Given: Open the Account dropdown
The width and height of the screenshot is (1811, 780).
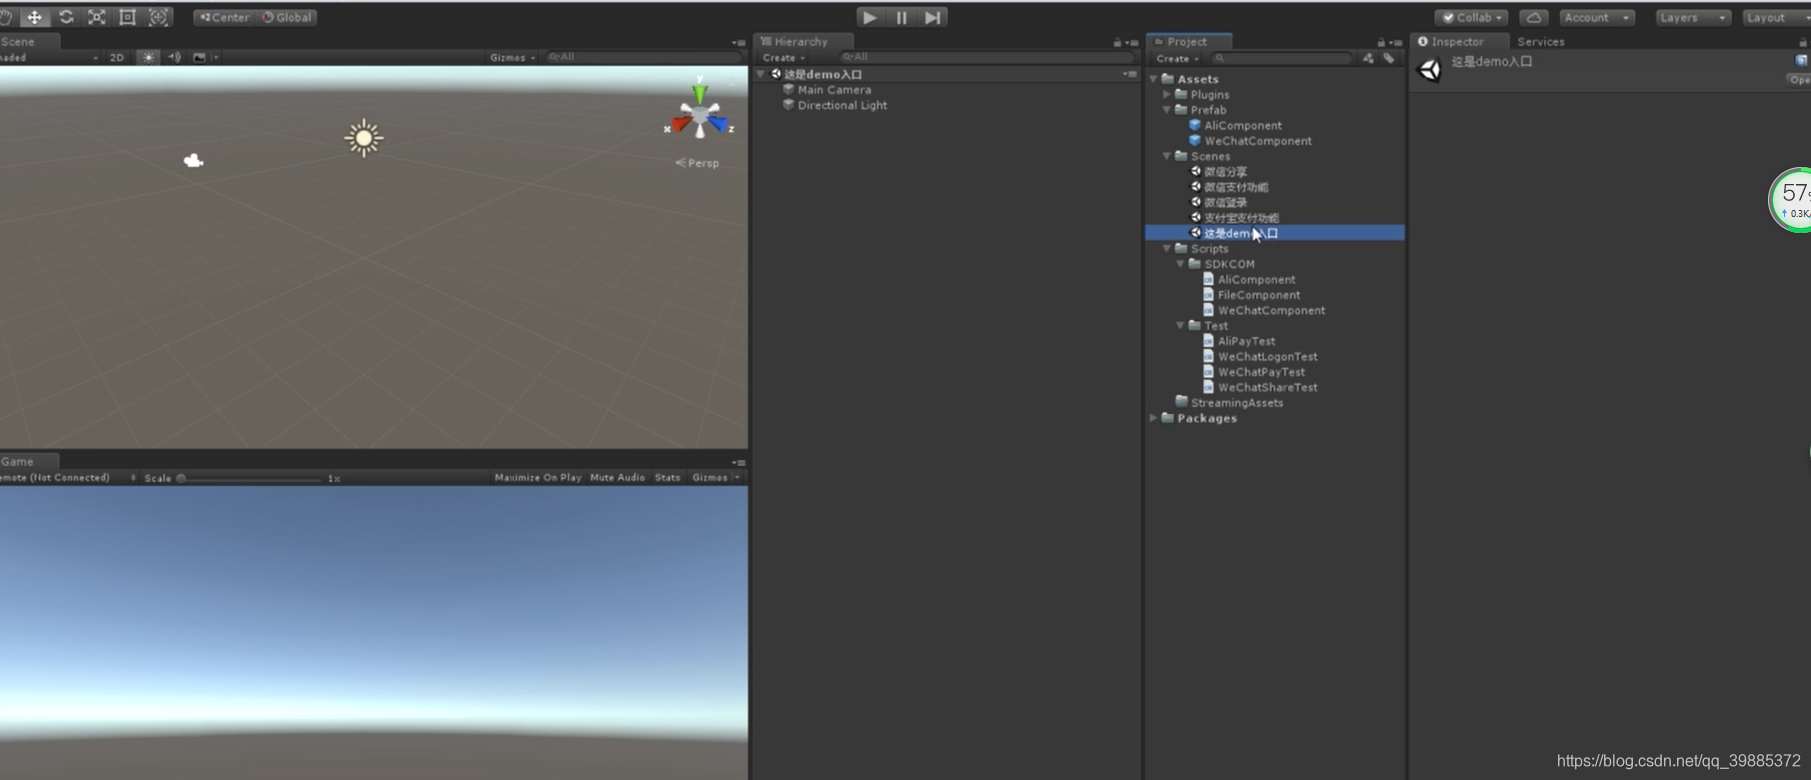Looking at the screenshot, I should click(x=1596, y=17).
